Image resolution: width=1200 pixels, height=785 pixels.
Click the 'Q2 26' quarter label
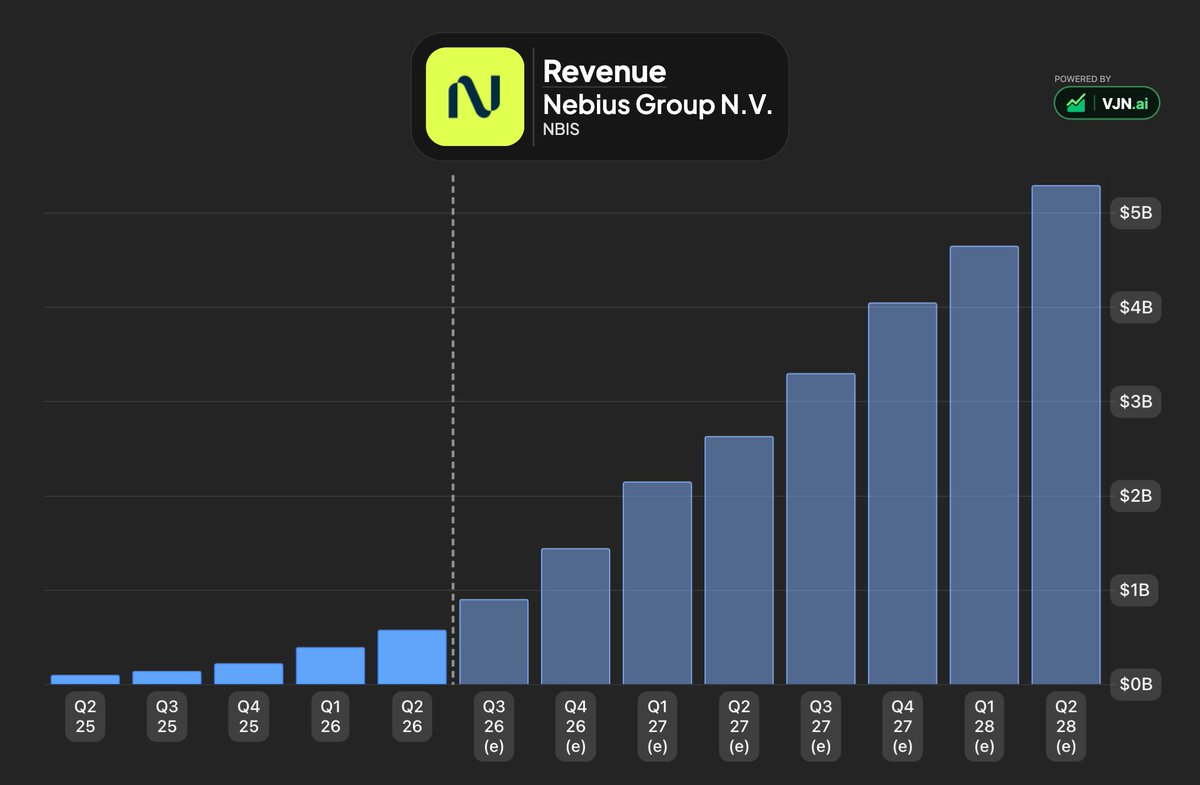click(412, 716)
